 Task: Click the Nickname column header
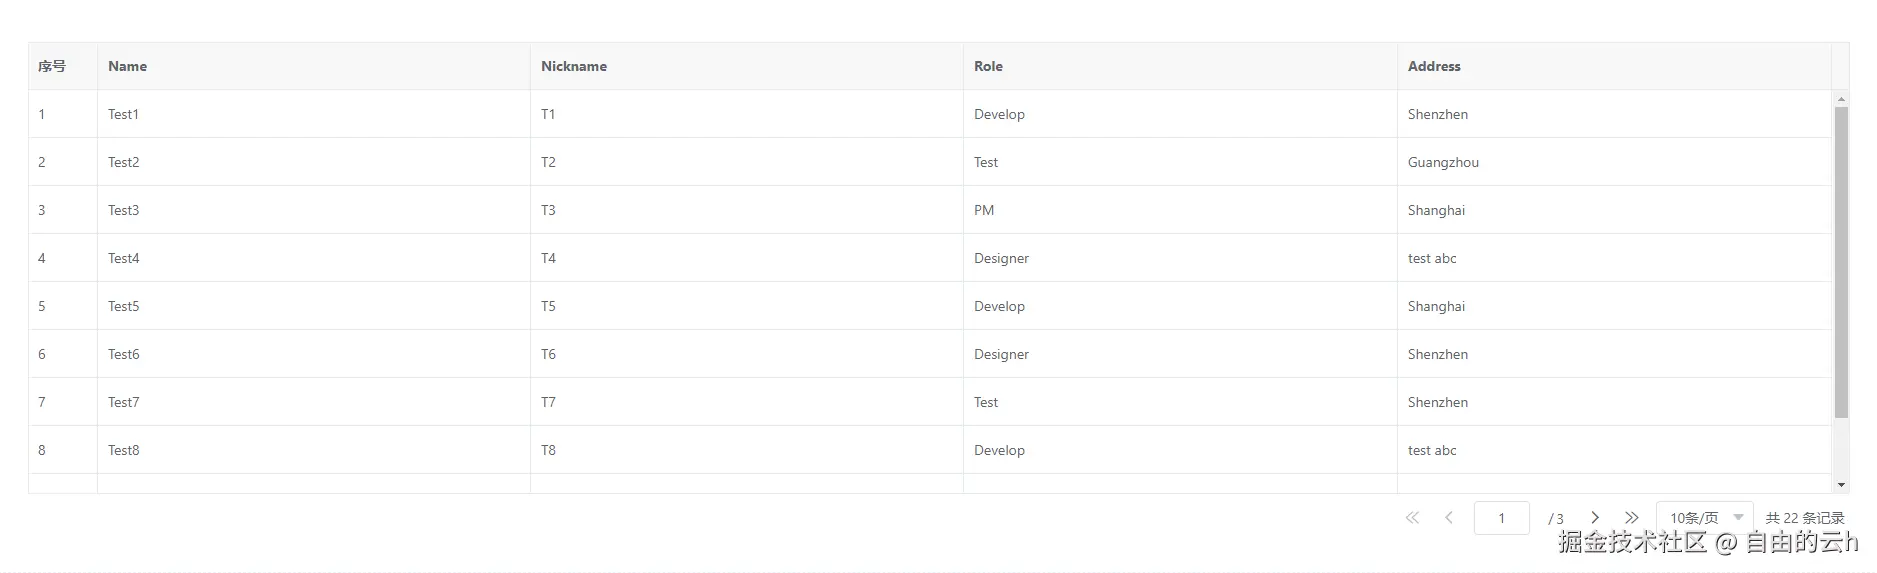click(574, 66)
